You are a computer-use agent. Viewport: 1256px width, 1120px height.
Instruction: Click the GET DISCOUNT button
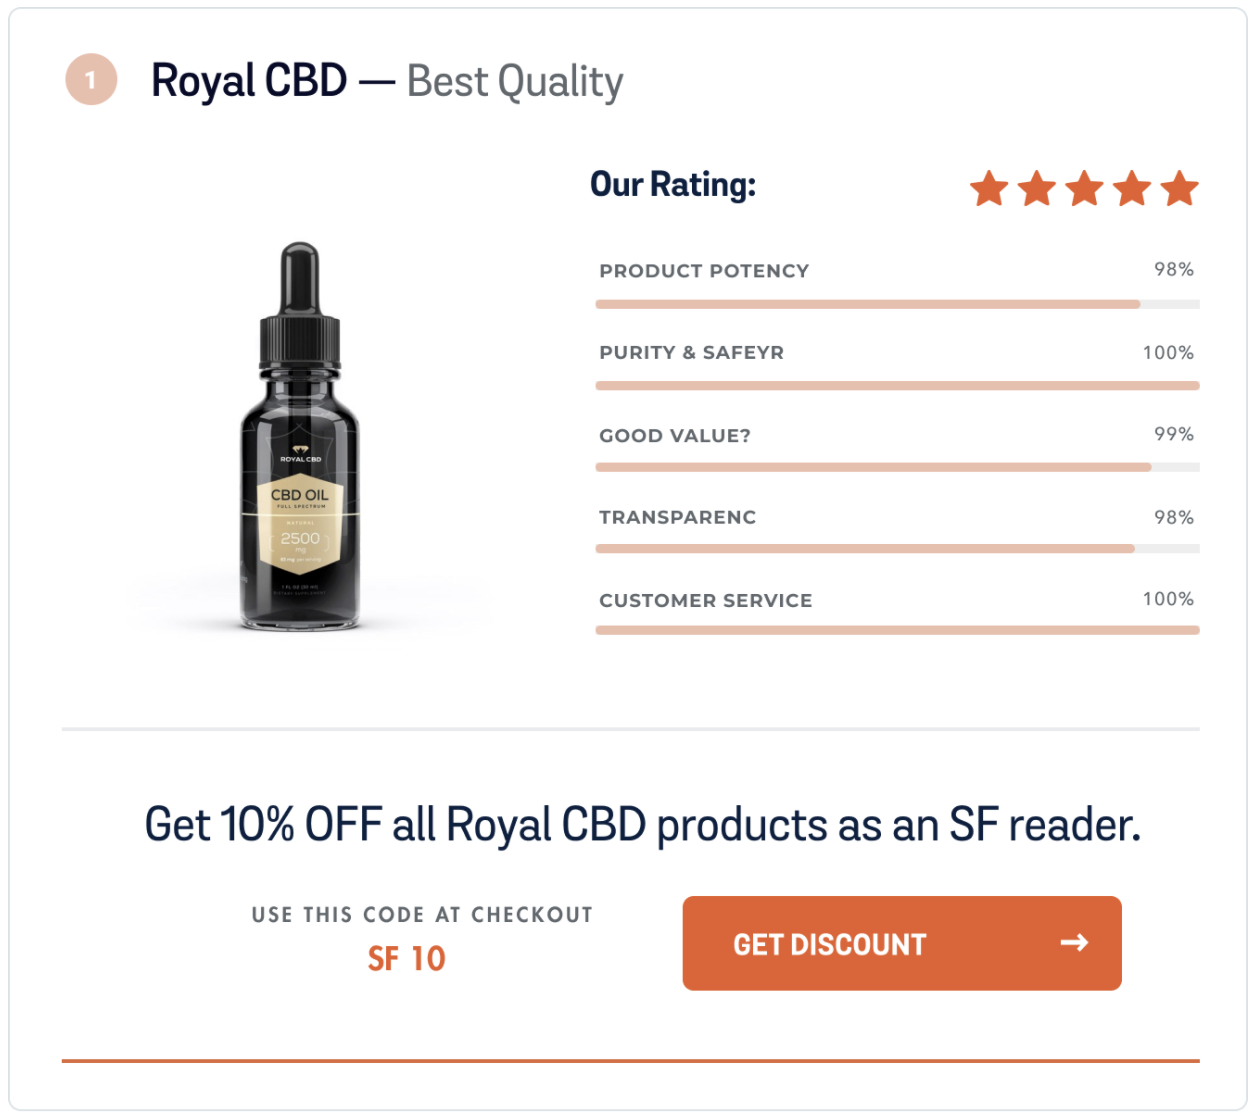901,942
